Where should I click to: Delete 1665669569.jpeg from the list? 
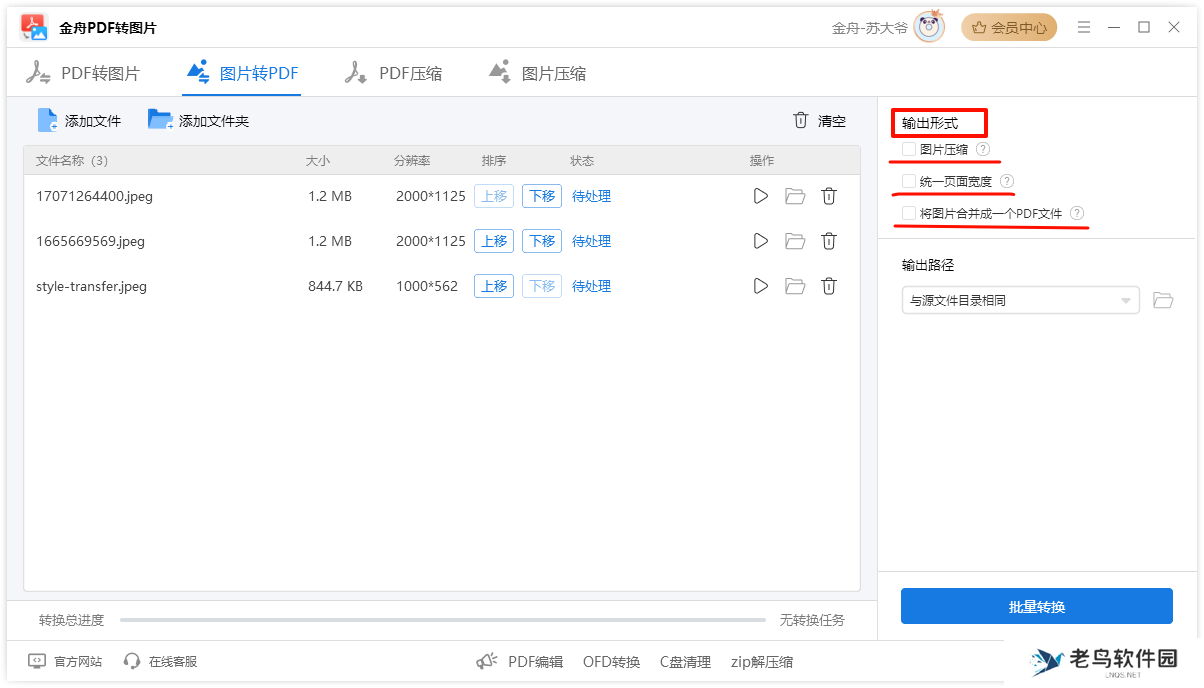point(829,241)
